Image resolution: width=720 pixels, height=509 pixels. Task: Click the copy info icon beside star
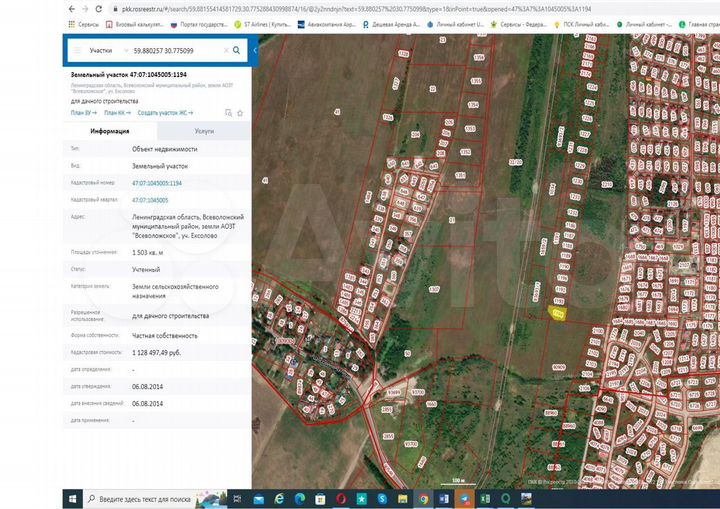[229, 113]
